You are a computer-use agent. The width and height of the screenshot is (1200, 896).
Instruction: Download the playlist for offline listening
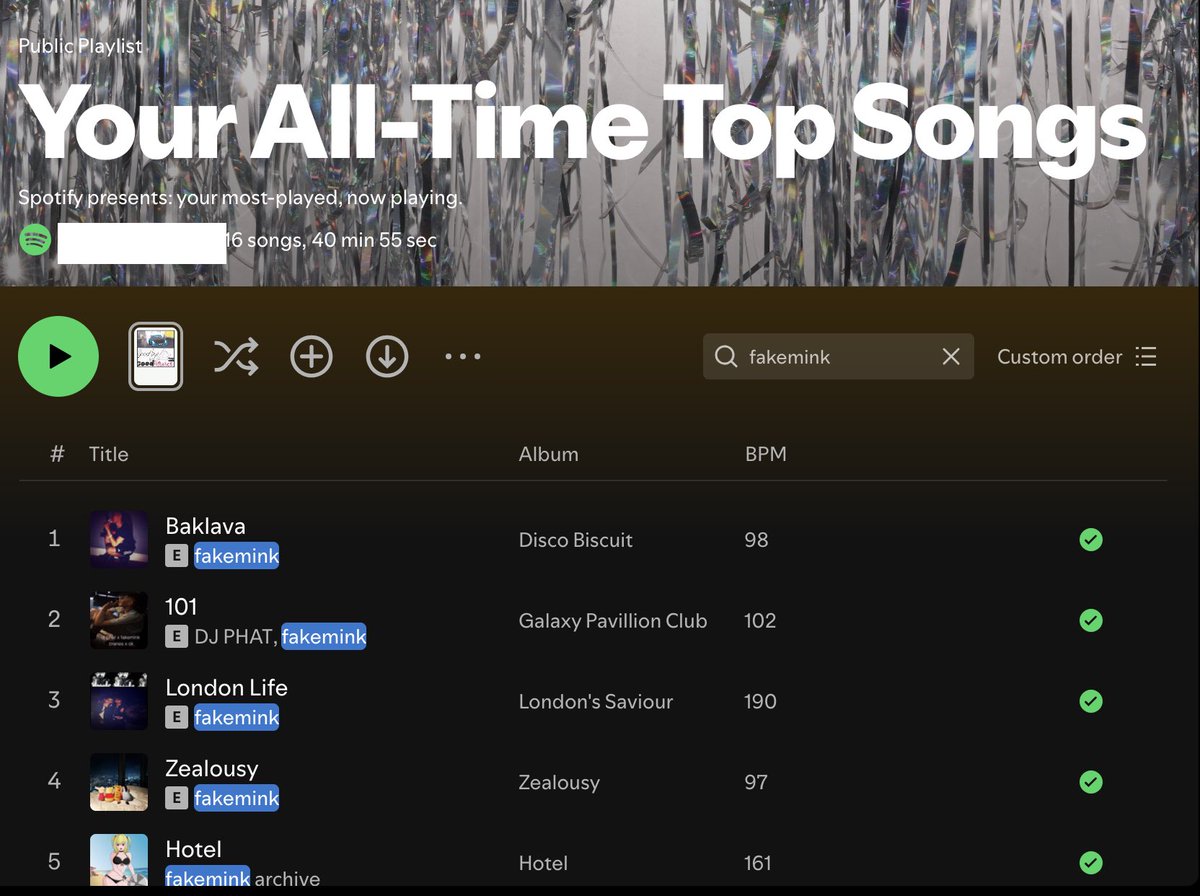(x=387, y=357)
